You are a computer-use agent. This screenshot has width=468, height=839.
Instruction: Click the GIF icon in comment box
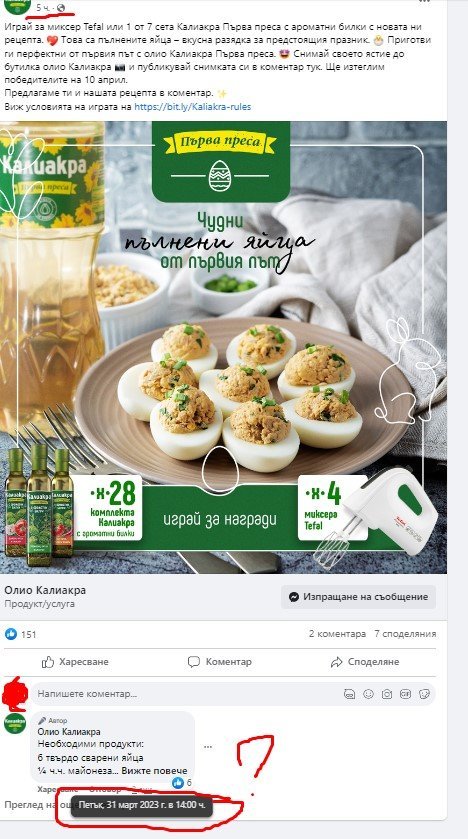[x=405, y=694]
